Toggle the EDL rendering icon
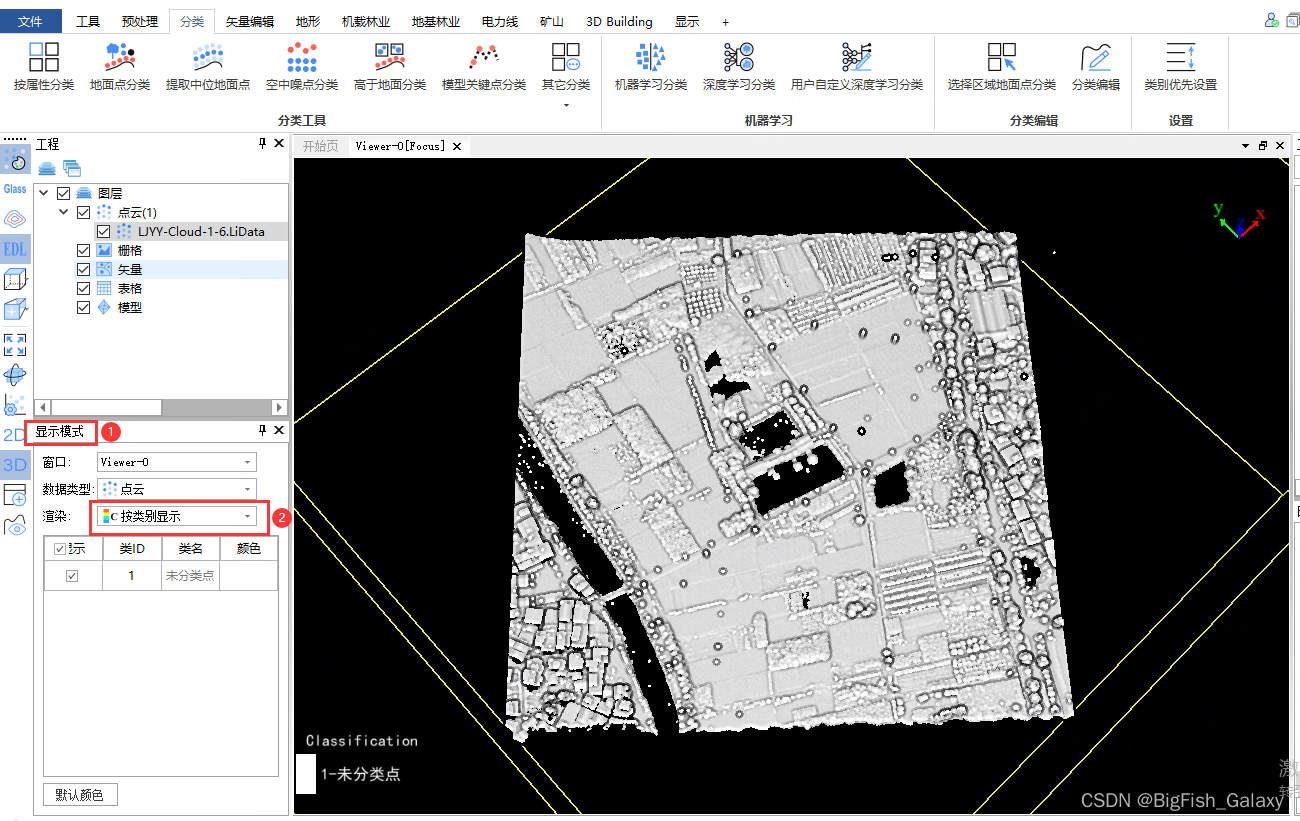The height and width of the screenshot is (821, 1300). point(15,249)
